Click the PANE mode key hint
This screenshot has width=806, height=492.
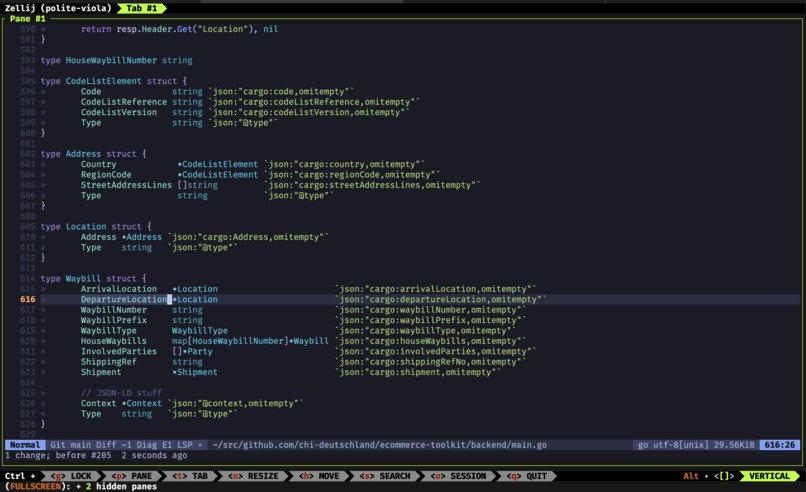click(132, 476)
